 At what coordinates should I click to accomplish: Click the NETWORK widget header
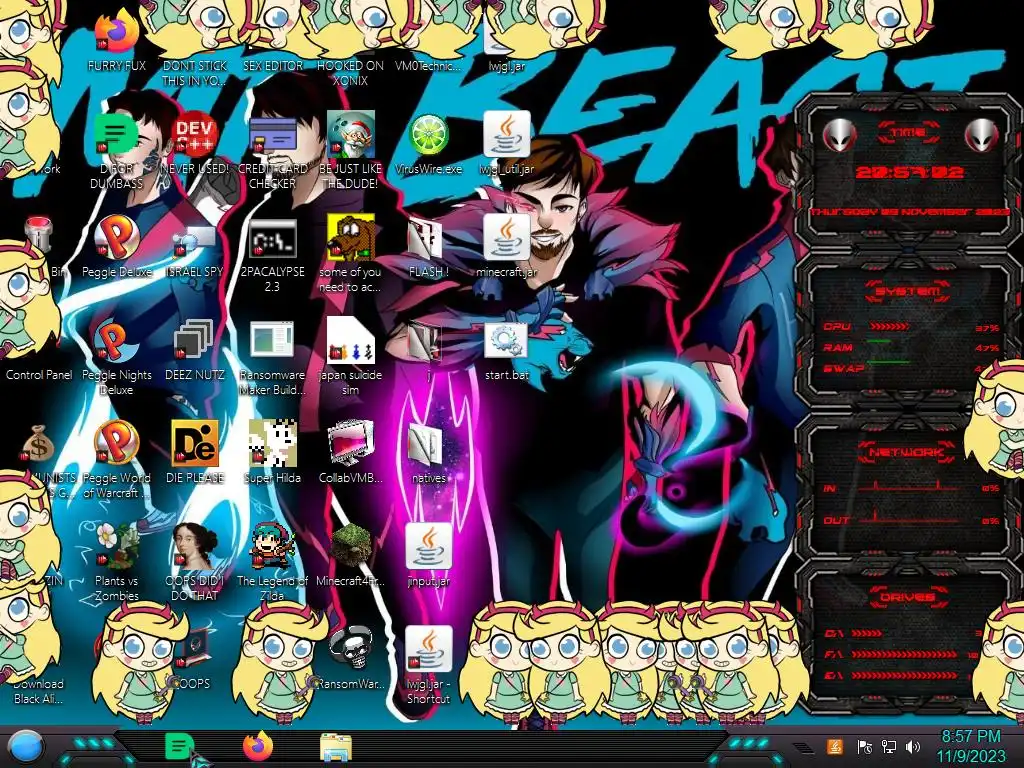coord(906,452)
